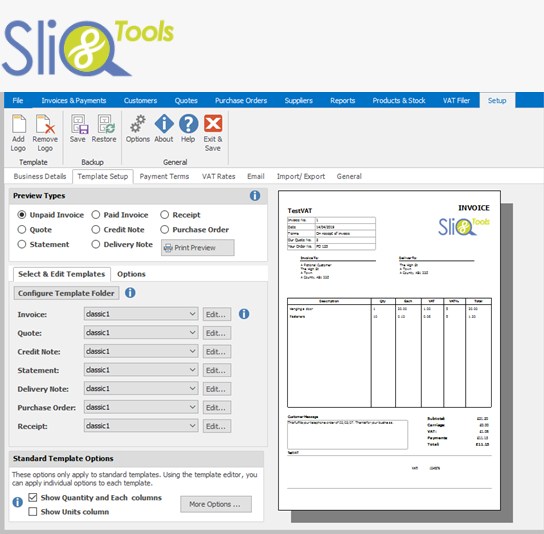Click Edit button for Quote template
The width and height of the screenshot is (544, 534).
coord(217,333)
